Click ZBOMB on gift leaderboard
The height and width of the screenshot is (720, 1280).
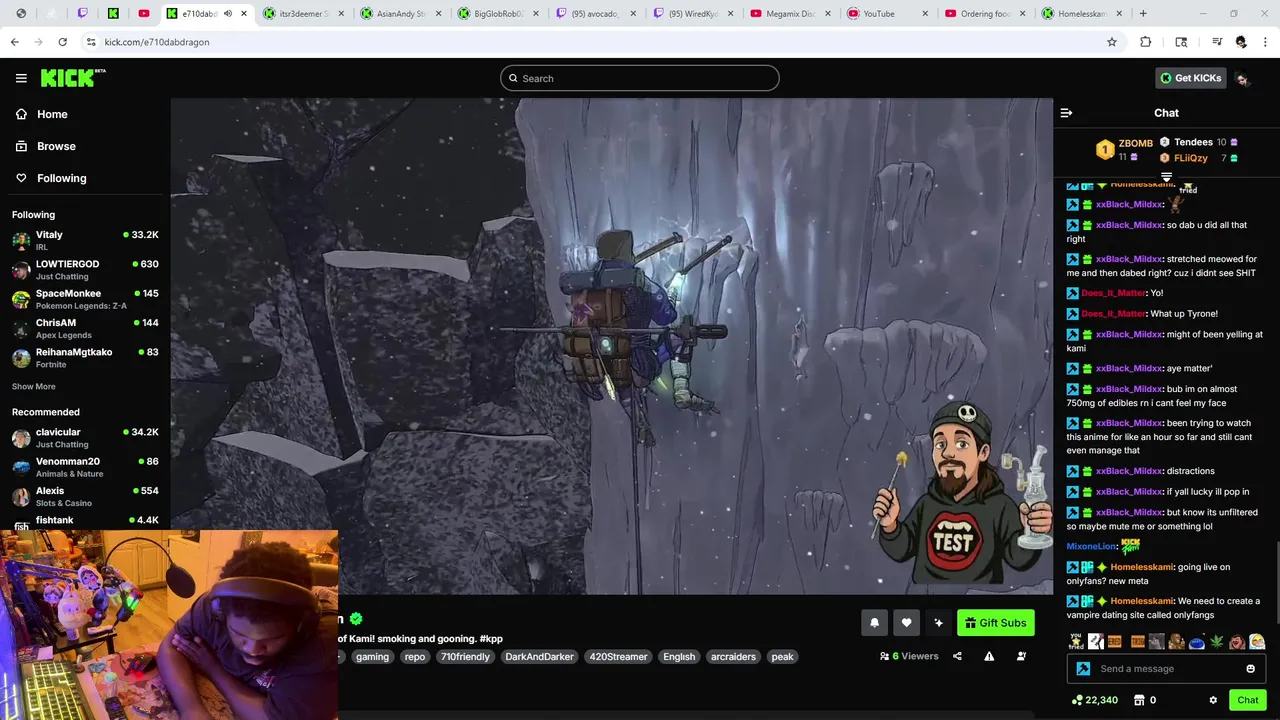point(1135,143)
